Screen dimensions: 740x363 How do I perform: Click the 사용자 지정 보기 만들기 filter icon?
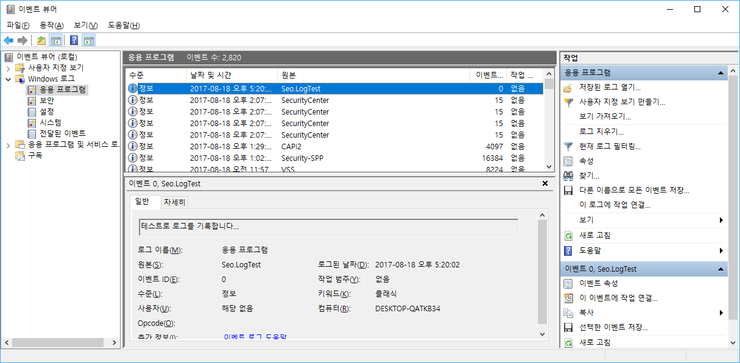[x=569, y=102]
